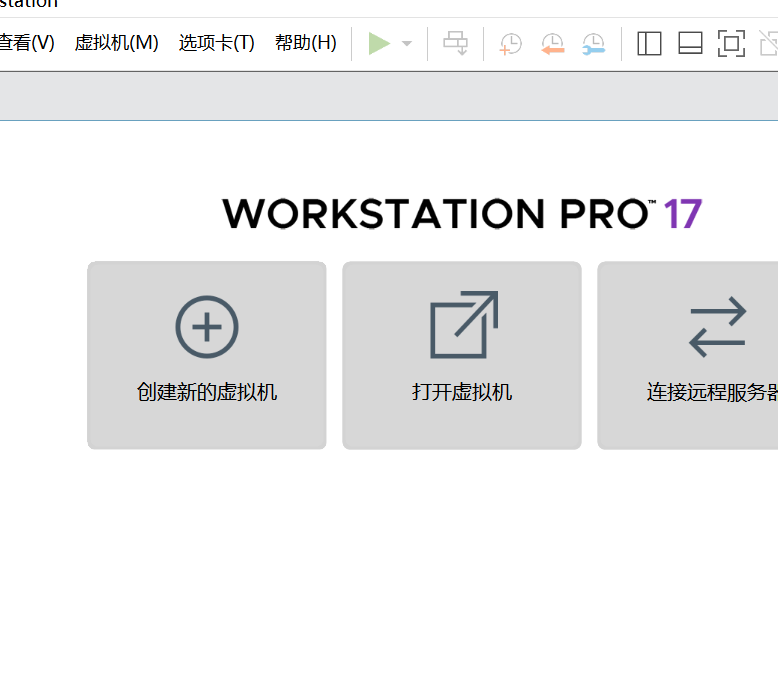Open the snapshot manager wrench icon
This screenshot has height=678, width=778.
593,44
